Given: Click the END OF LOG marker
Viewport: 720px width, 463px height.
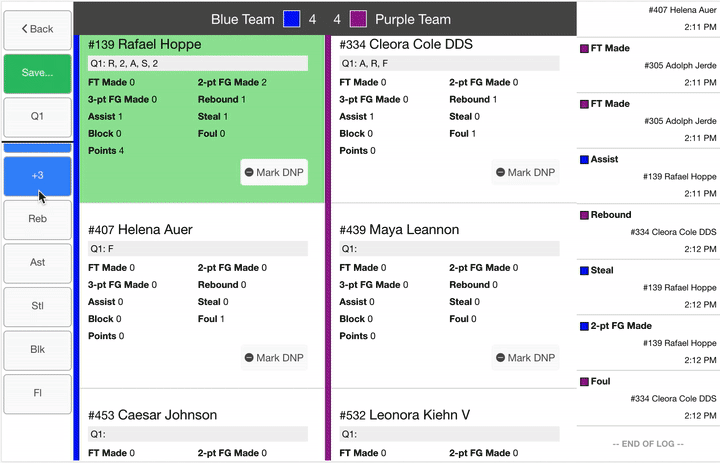Looking at the screenshot, I should tap(648, 444).
